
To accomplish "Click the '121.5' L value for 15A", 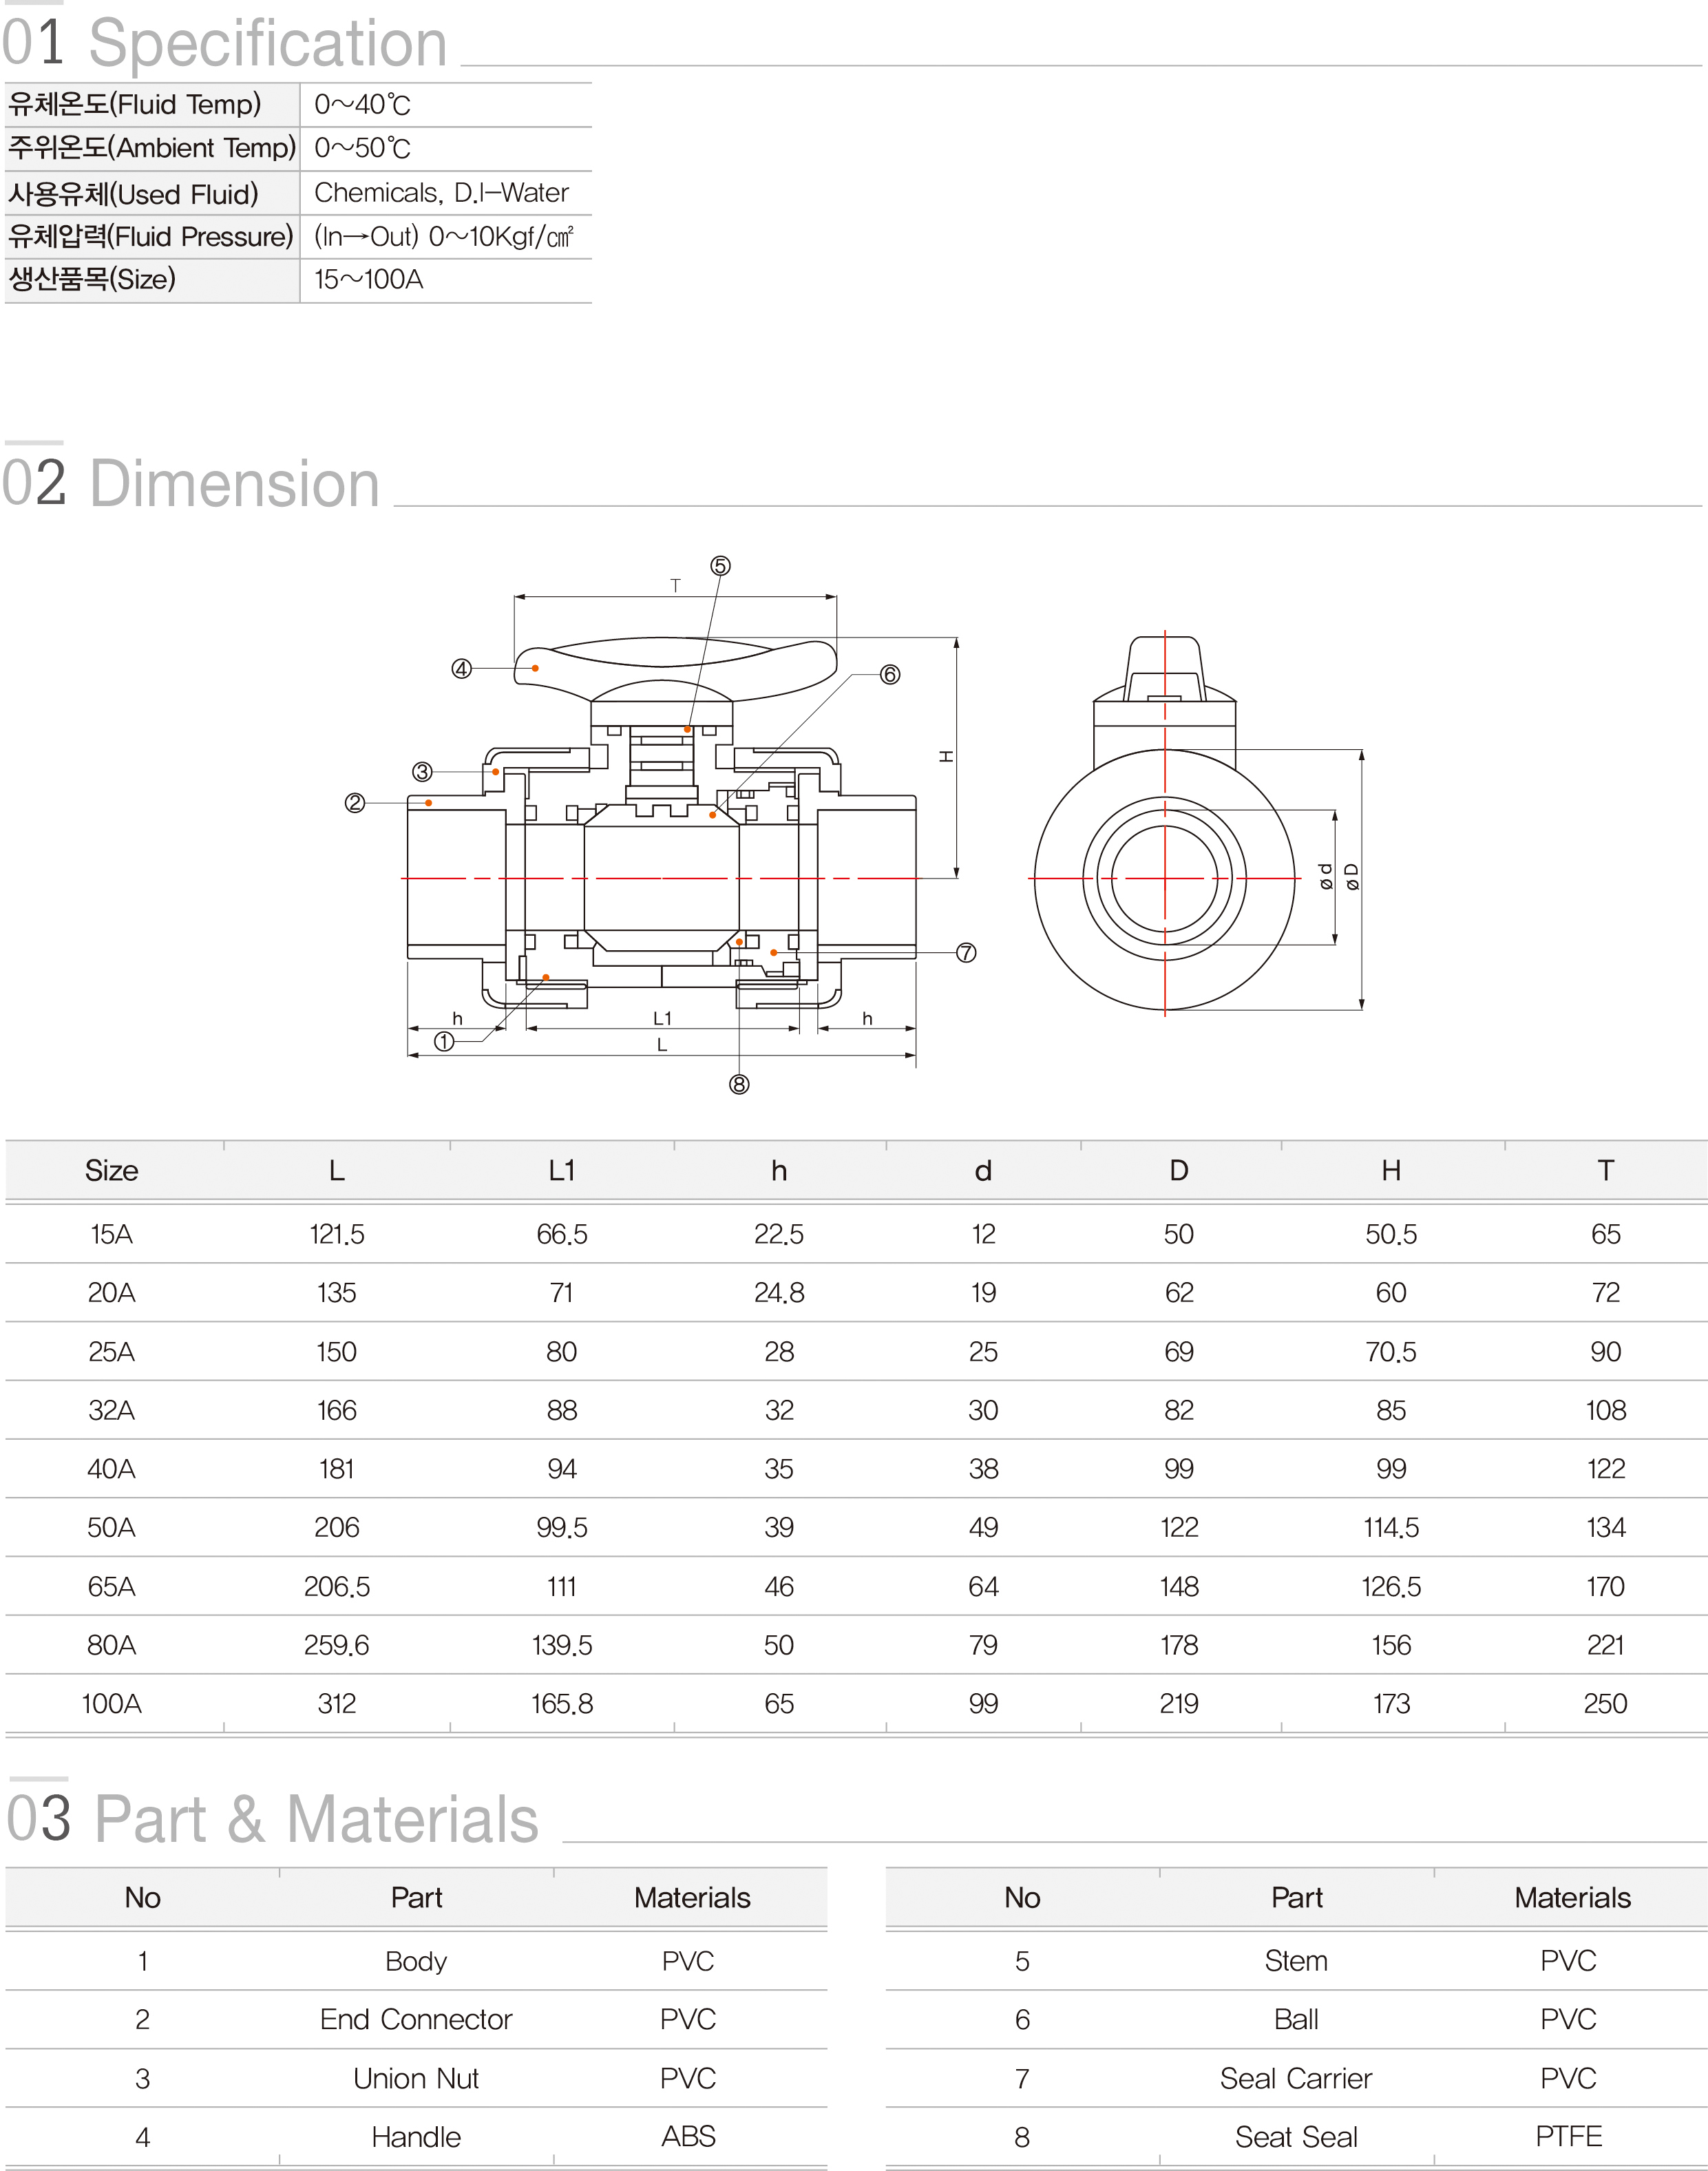I will point(337,1234).
